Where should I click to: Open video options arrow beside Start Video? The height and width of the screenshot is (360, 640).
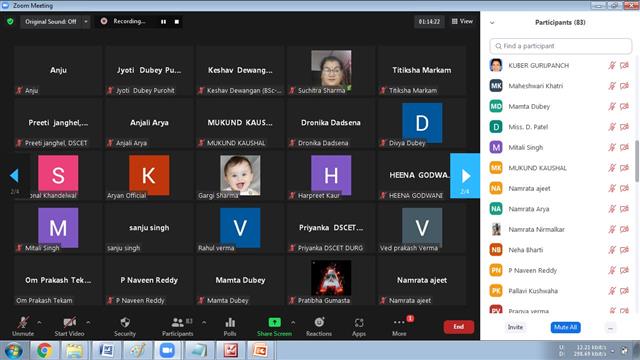88,322
